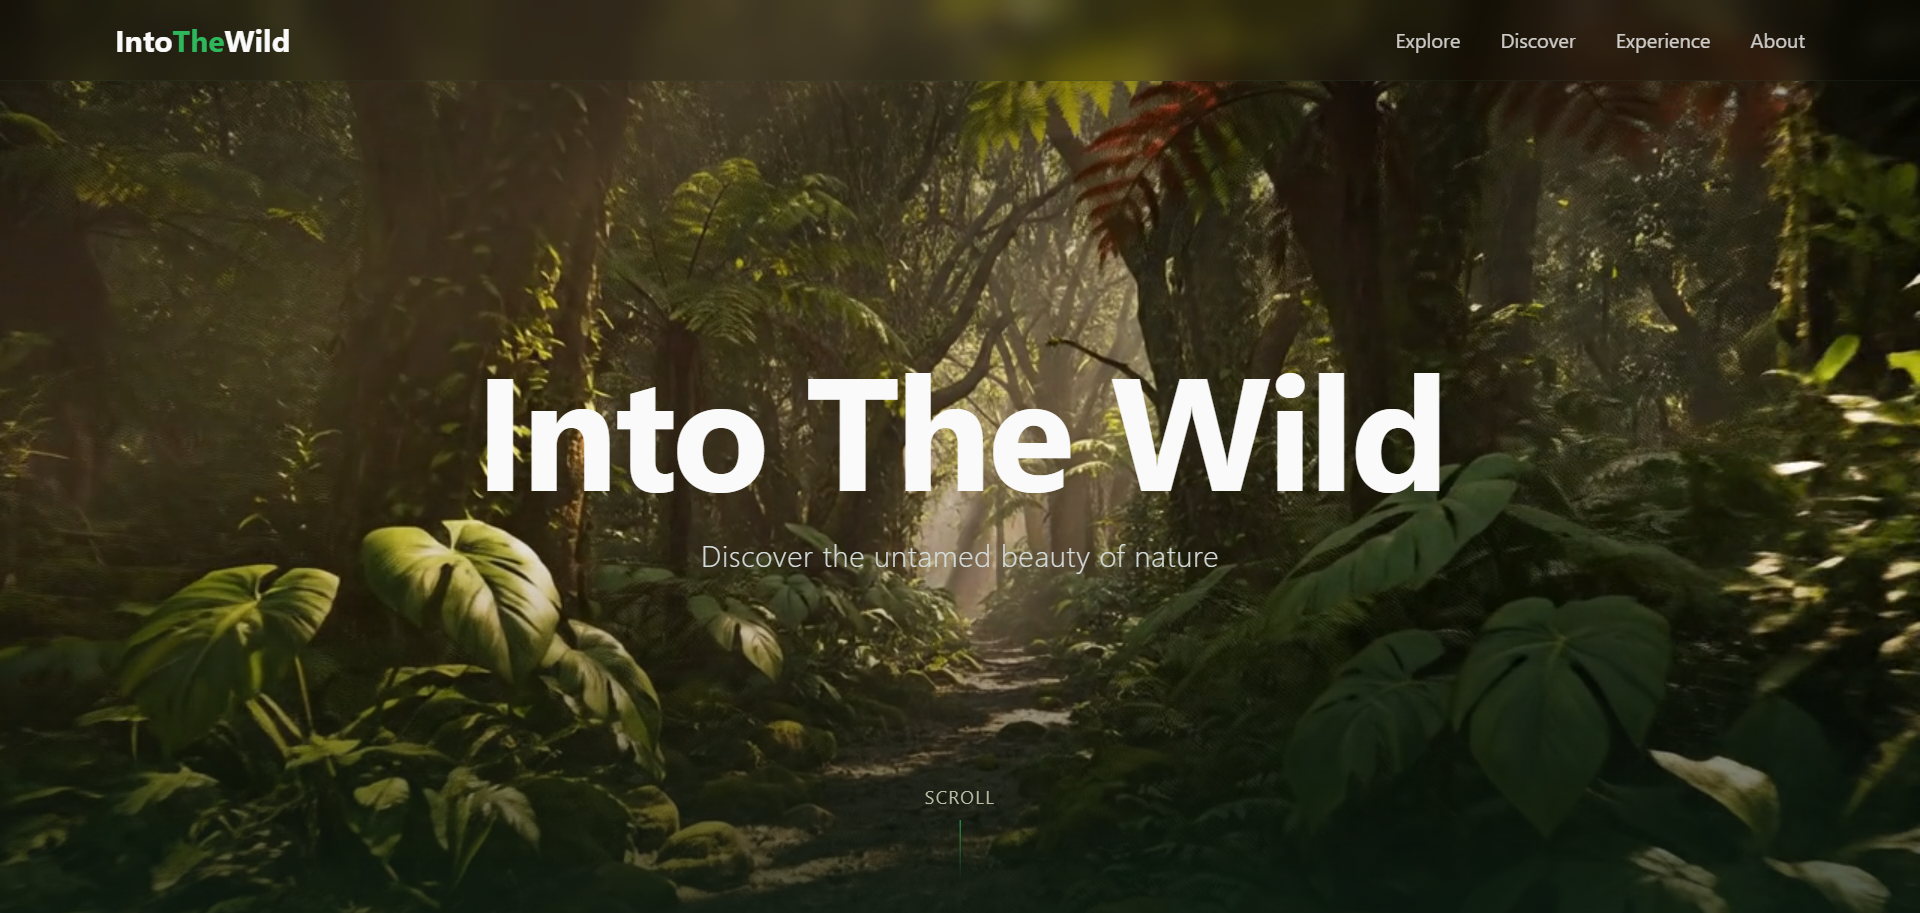Select the Experience menu link
Screen dimensions: 1920x913
point(1662,41)
